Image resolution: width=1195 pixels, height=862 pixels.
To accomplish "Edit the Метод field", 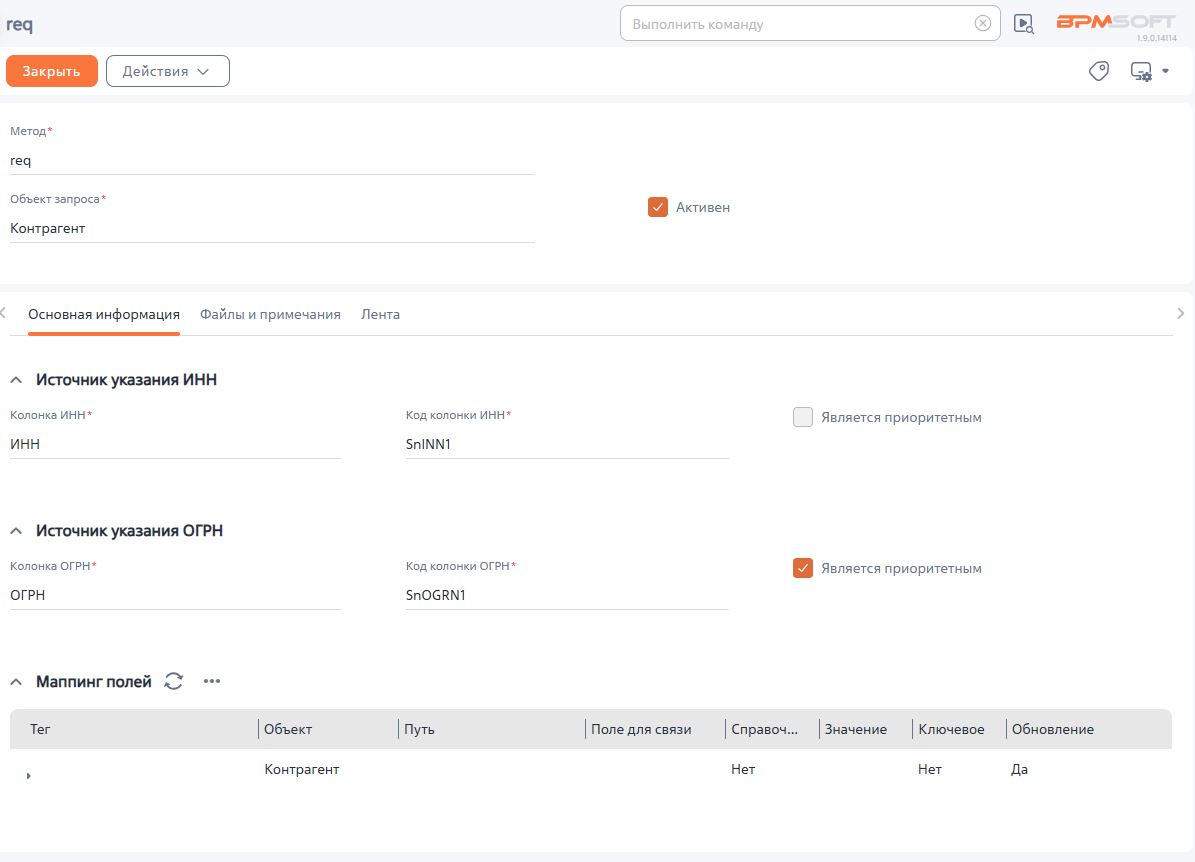I will [272, 160].
